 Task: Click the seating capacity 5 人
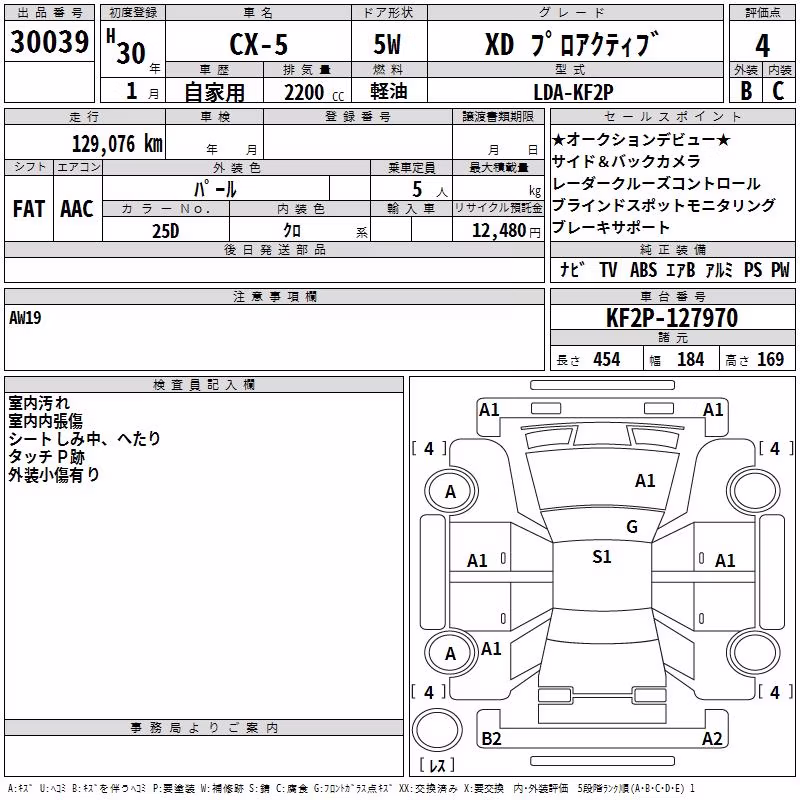coord(430,189)
